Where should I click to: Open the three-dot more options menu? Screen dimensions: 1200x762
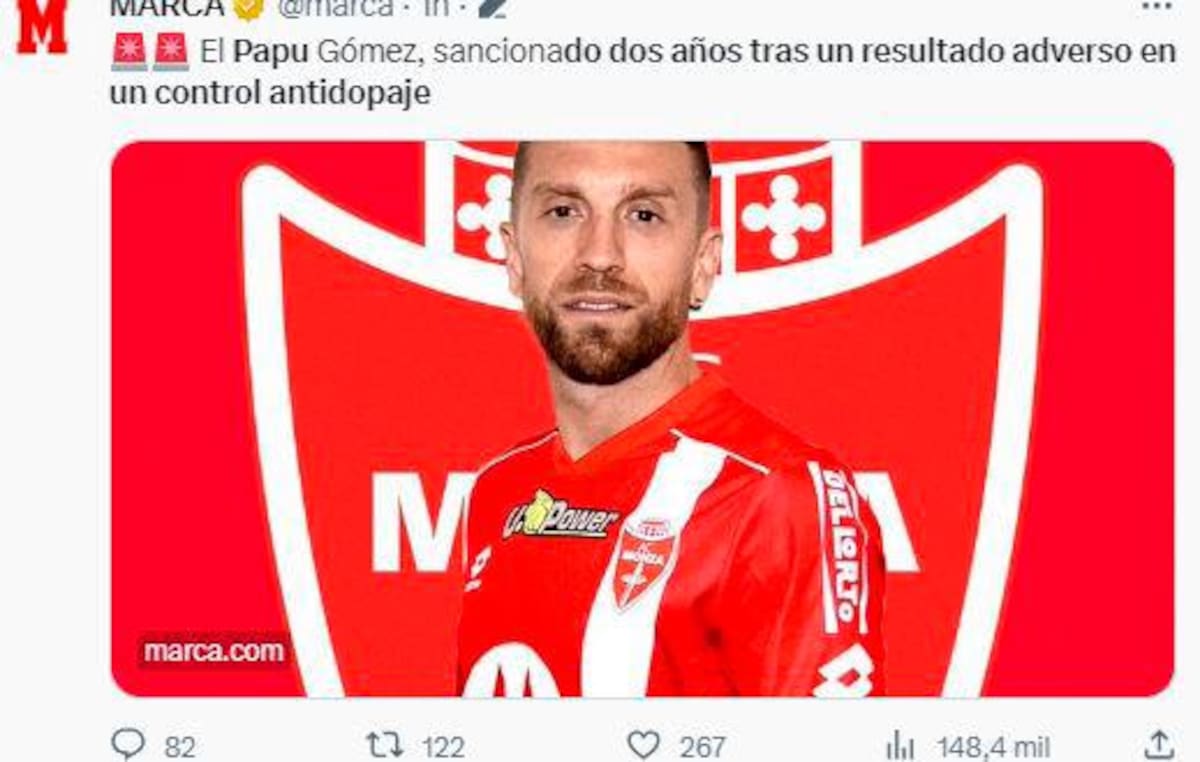pos(1156,6)
